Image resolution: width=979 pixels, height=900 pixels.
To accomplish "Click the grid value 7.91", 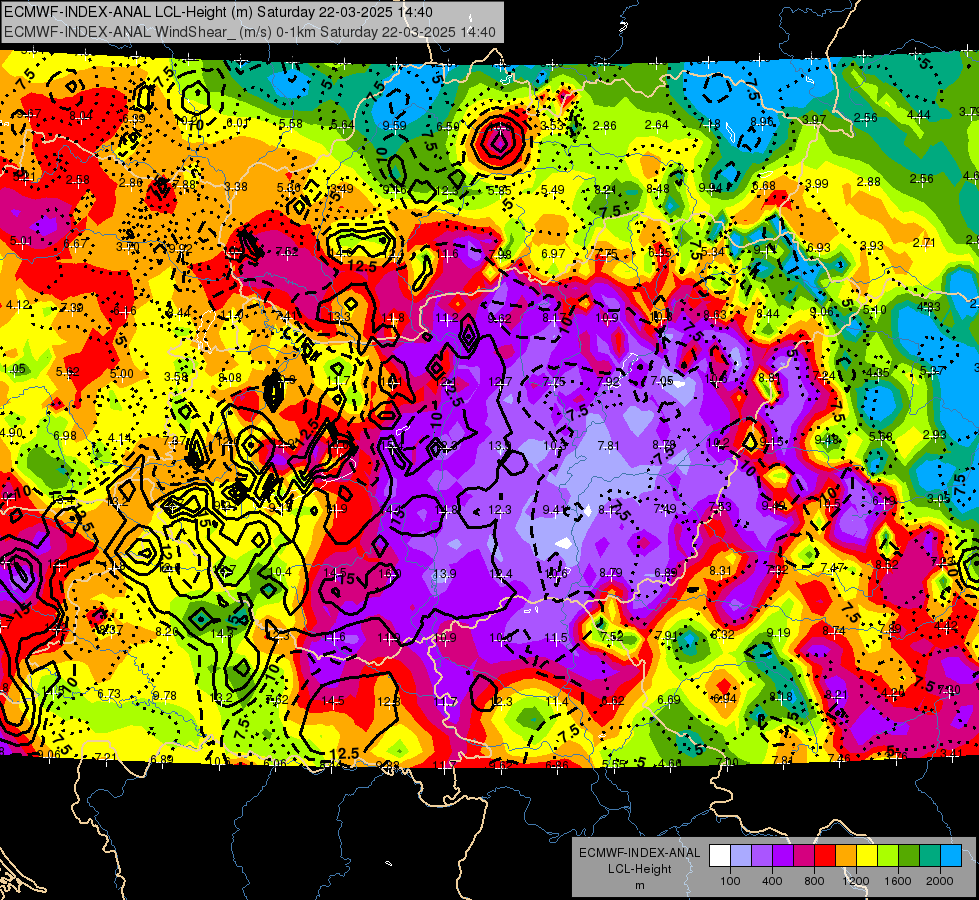I will pyautogui.click(x=667, y=635).
